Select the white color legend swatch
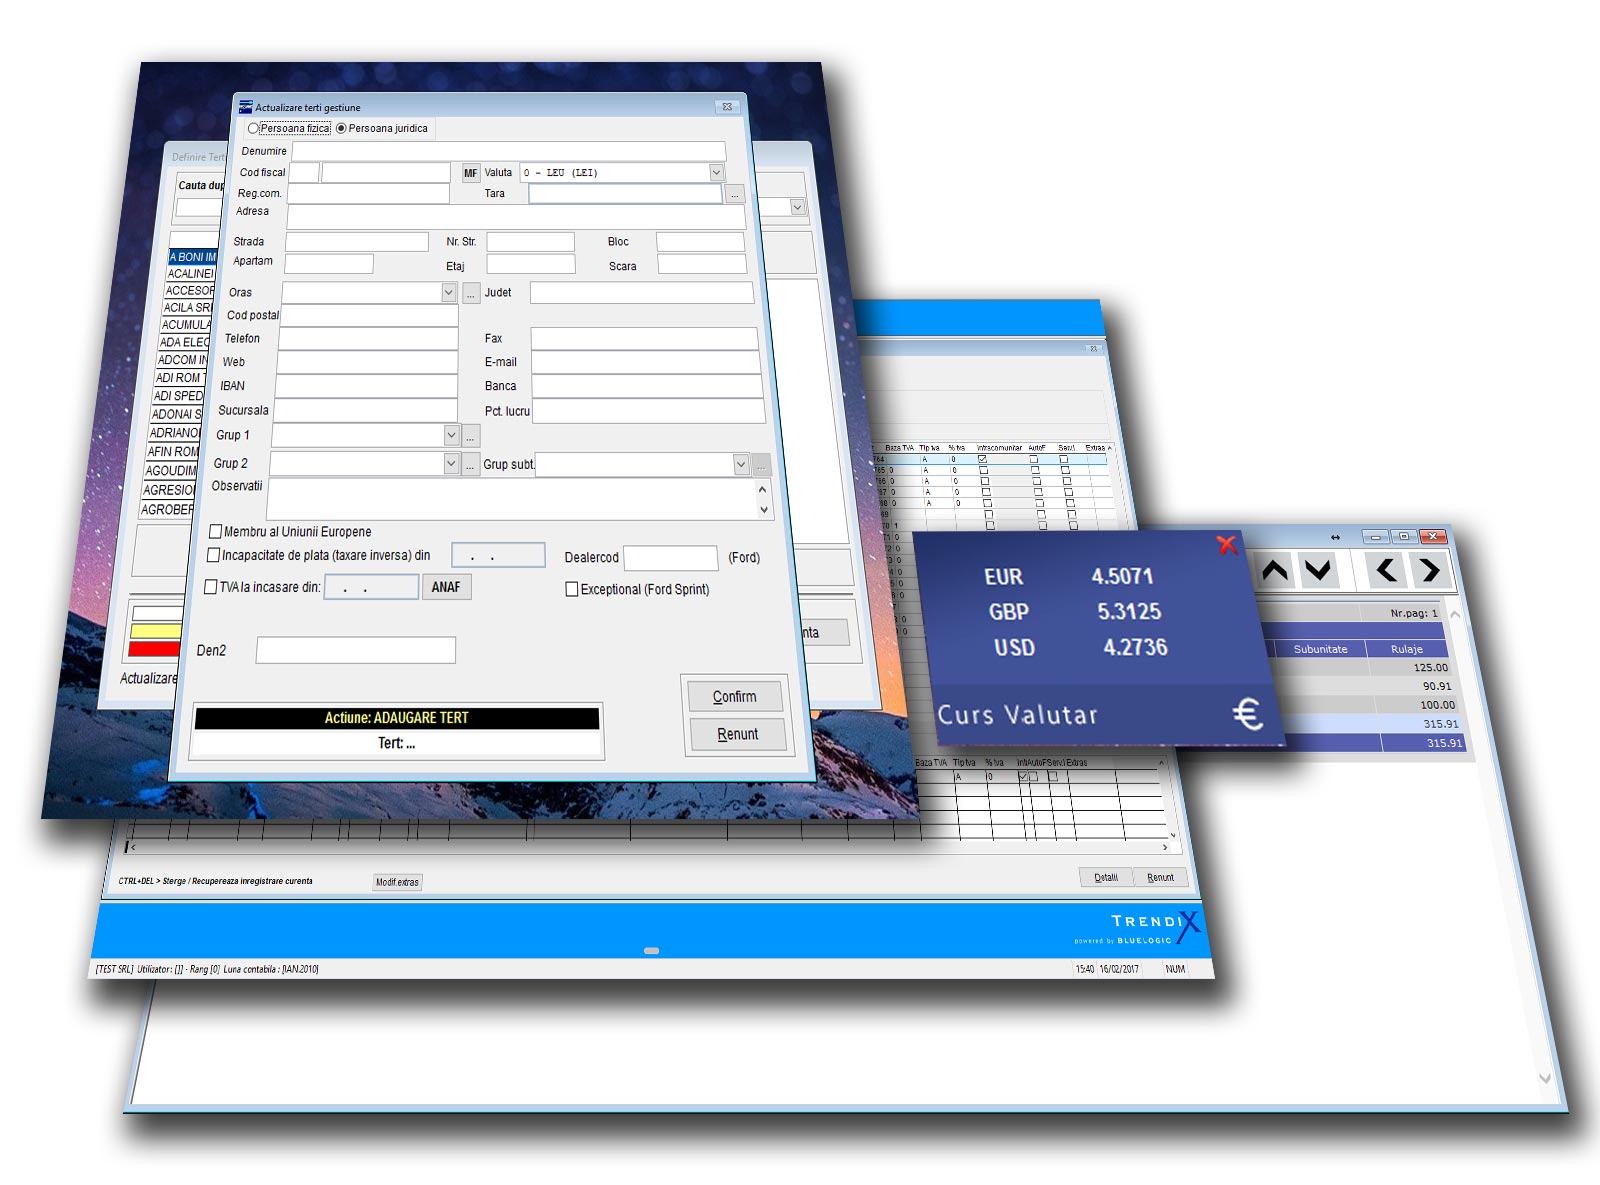 pyautogui.click(x=157, y=612)
